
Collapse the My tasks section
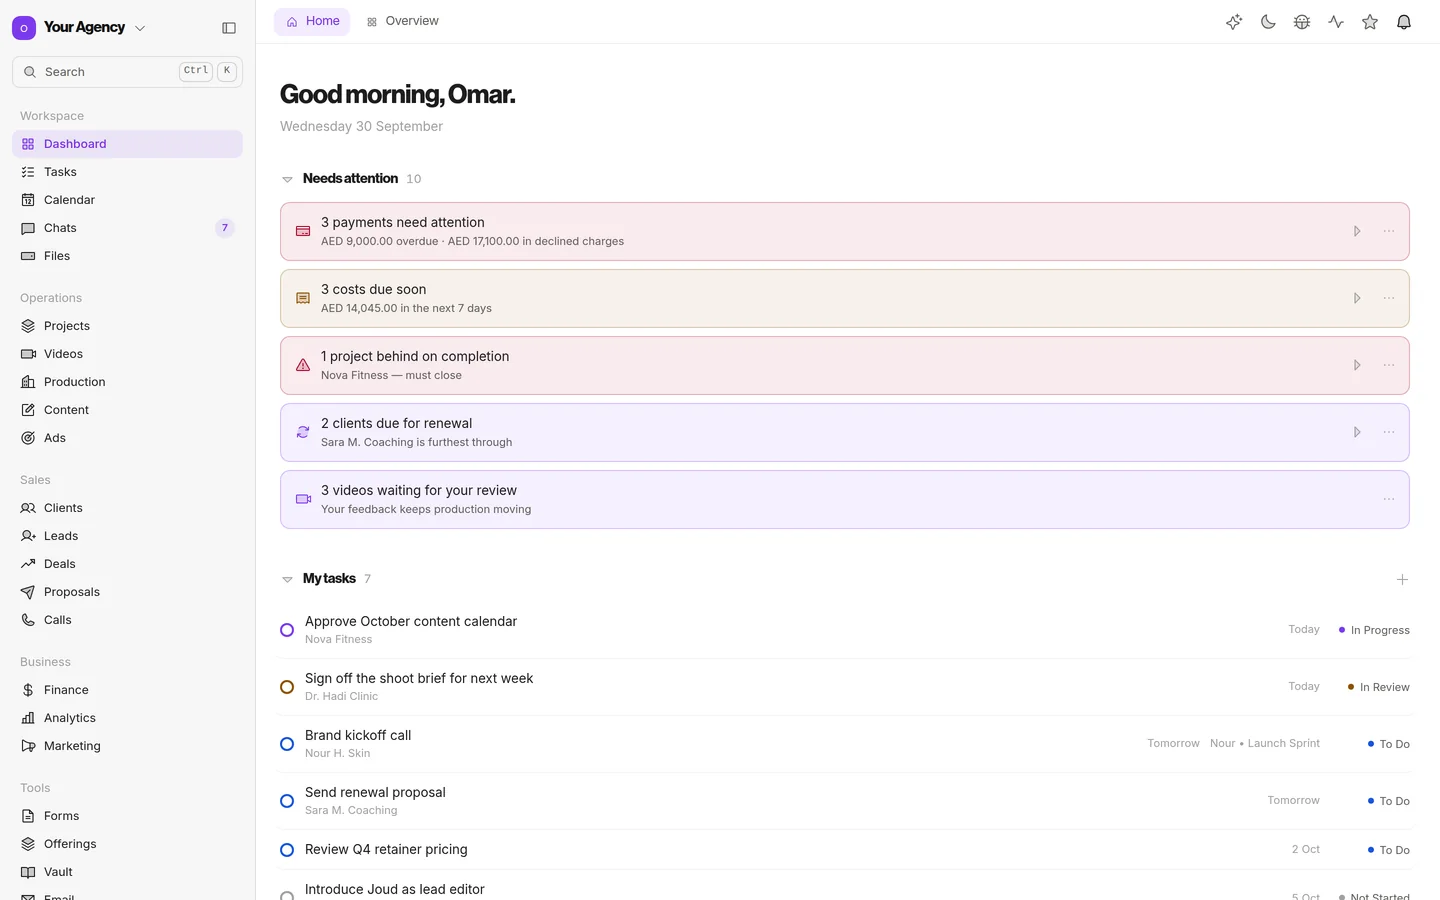(x=287, y=580)
